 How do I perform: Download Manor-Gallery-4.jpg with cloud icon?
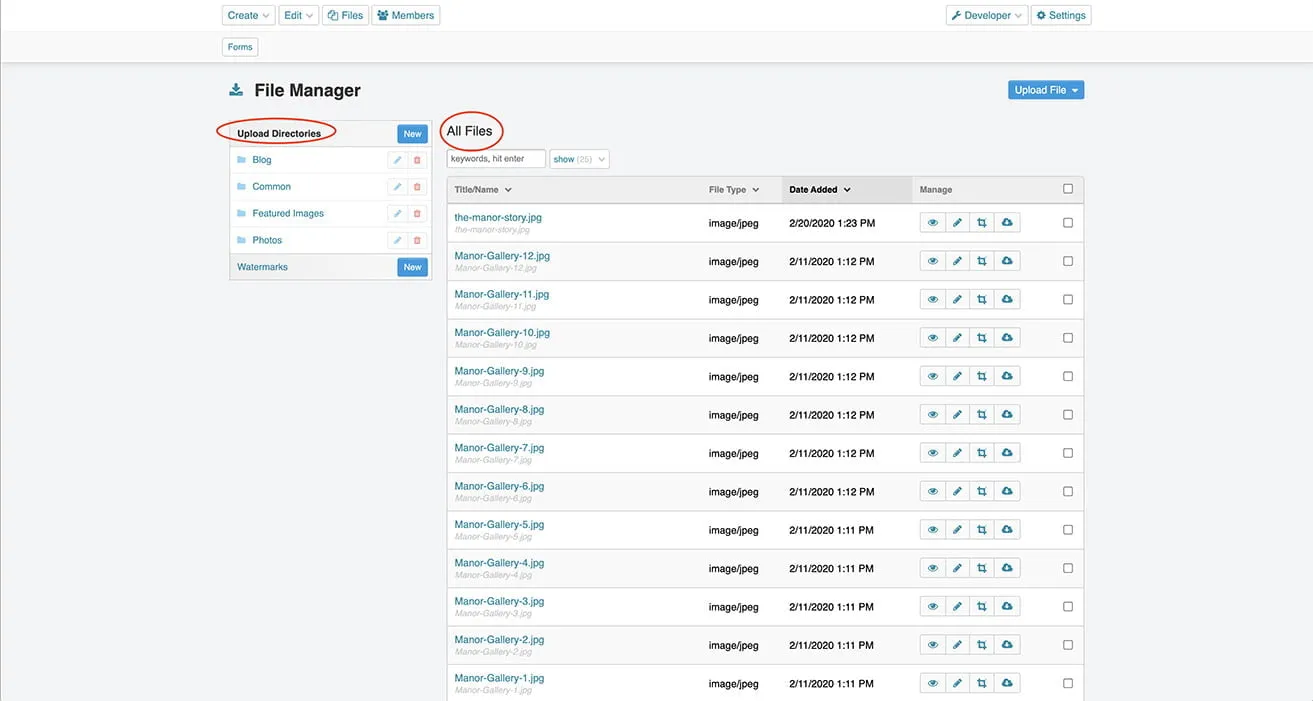1007,568
